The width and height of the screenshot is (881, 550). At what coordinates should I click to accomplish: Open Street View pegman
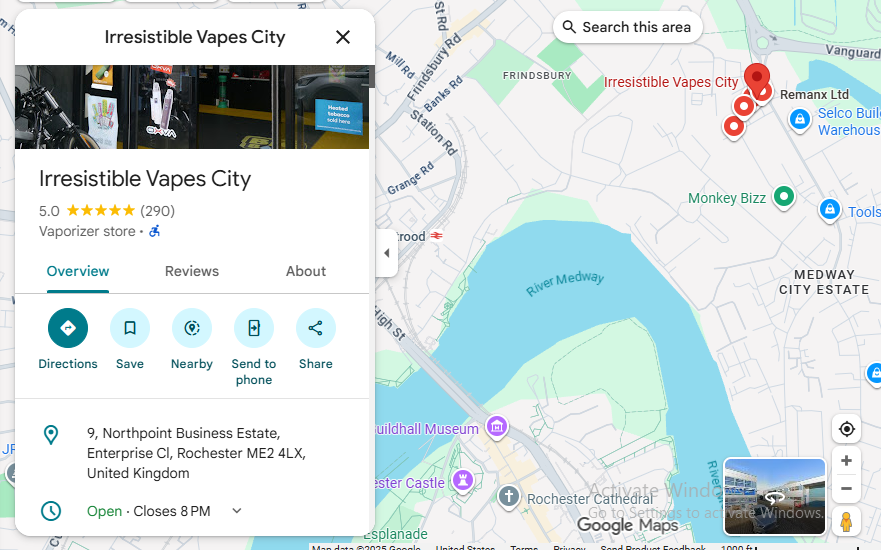846,522
